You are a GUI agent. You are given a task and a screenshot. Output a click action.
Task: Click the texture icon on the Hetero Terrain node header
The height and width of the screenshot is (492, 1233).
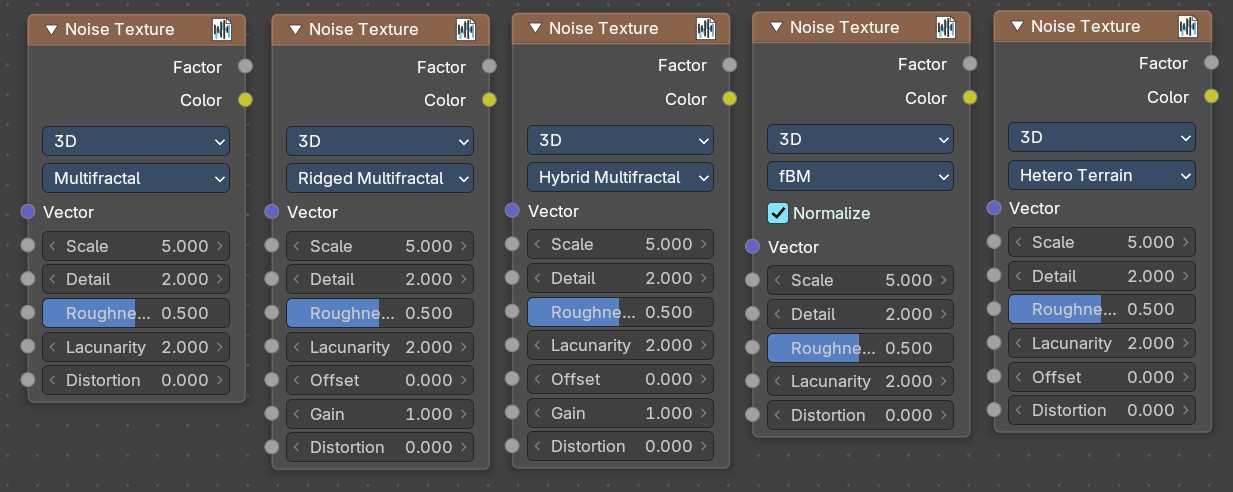(x=1188, y=26)
